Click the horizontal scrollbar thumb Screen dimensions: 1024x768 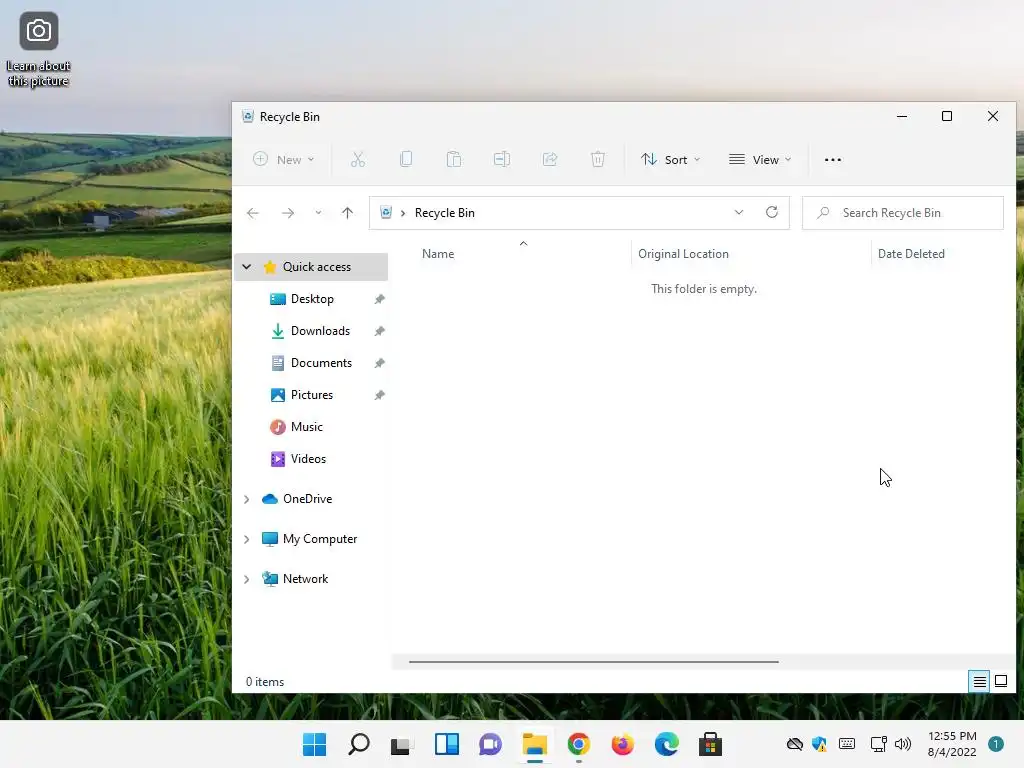coord(594,662)
